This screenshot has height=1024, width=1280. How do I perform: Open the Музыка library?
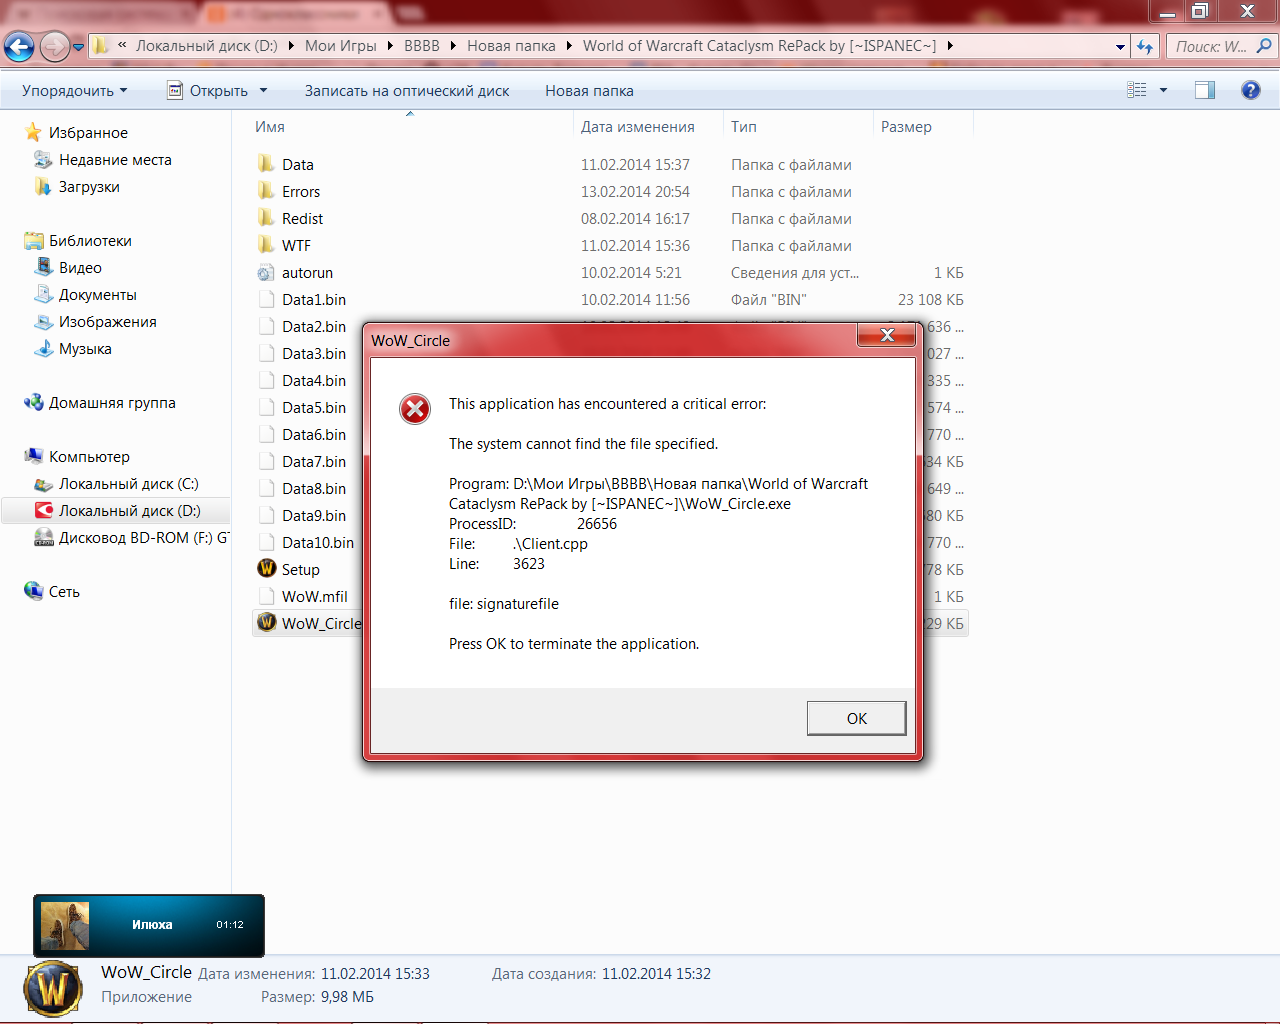coord(73,348)
